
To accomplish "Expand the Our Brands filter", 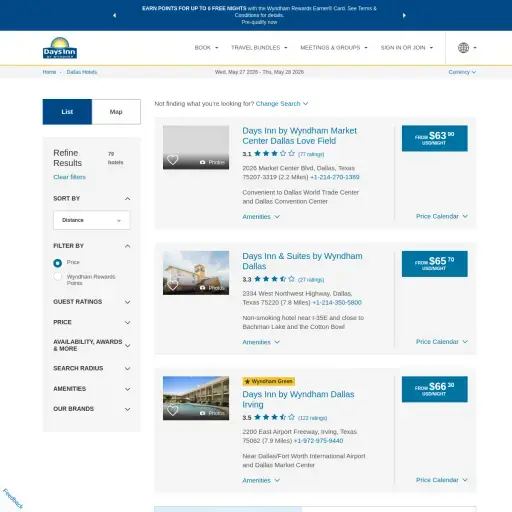I will 92,409.
